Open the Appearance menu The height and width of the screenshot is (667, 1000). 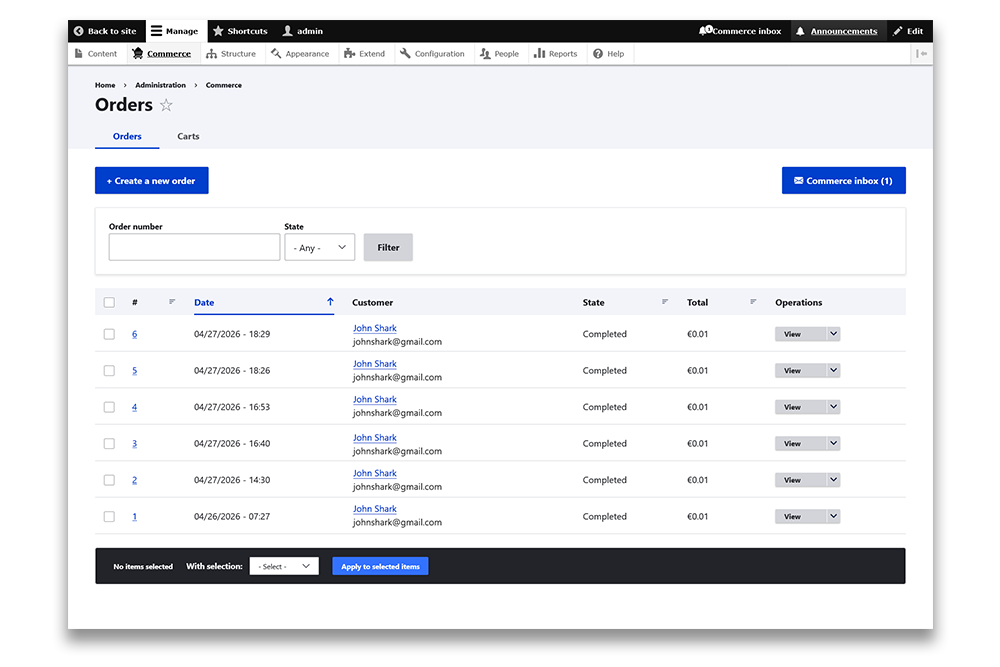tap(300, 54)
